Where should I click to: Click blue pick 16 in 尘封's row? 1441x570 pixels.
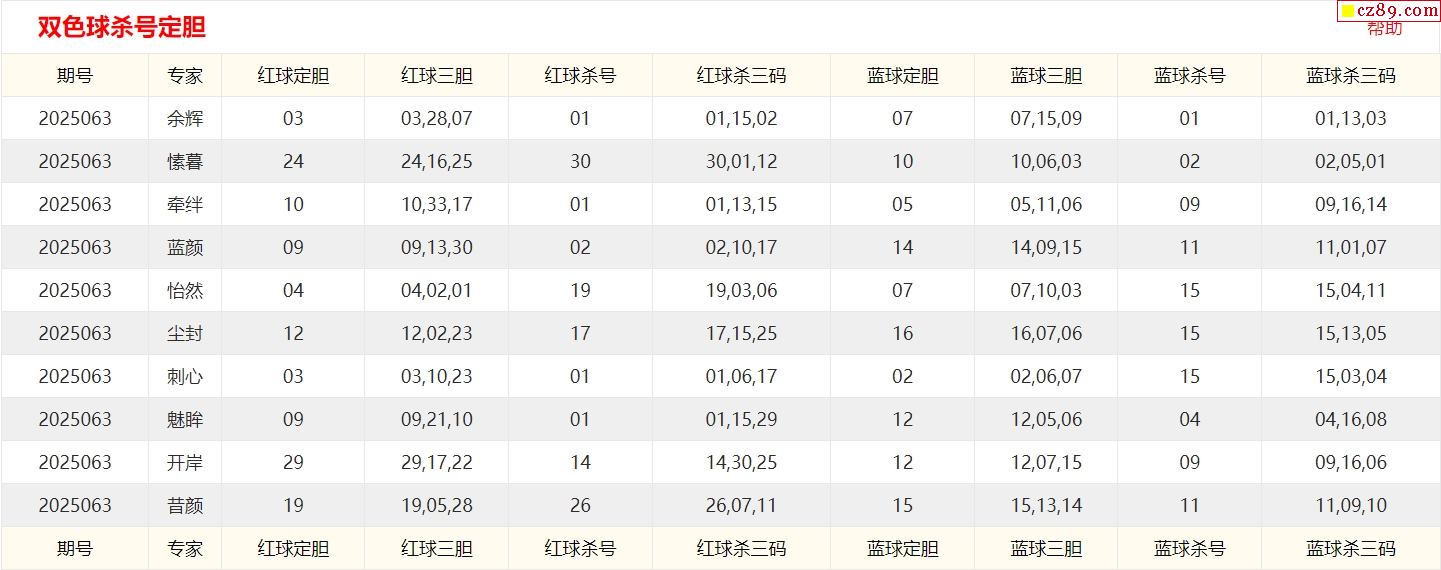click(x=902, y=333)
